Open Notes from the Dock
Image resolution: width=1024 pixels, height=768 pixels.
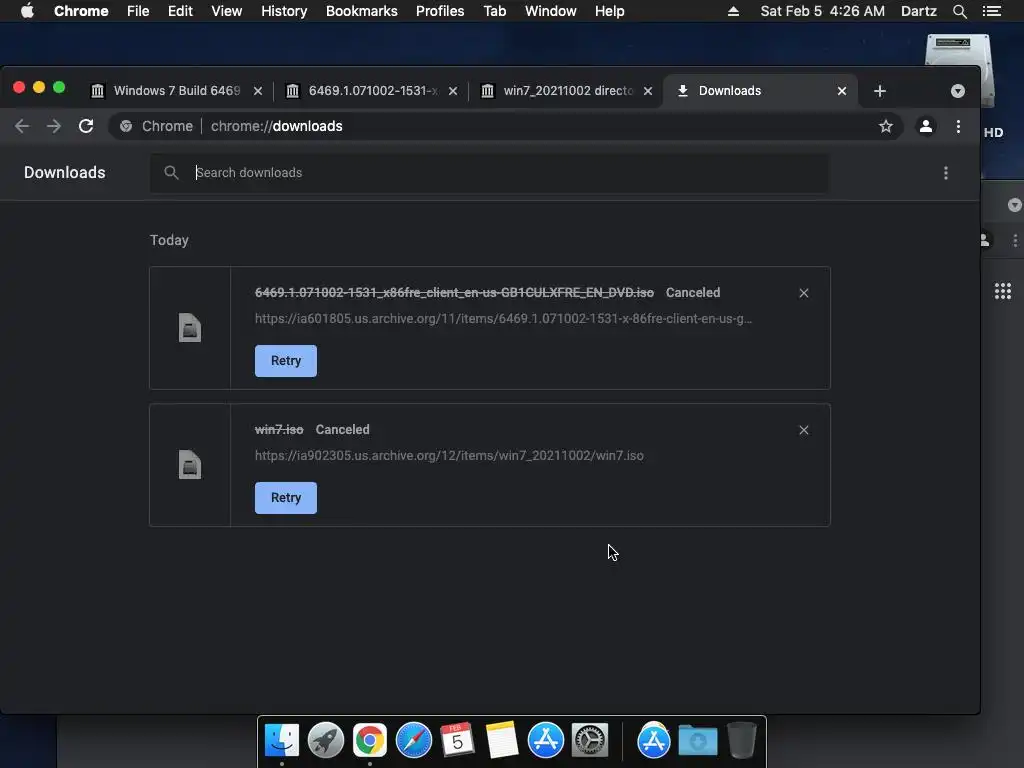[x=502, y=741]
